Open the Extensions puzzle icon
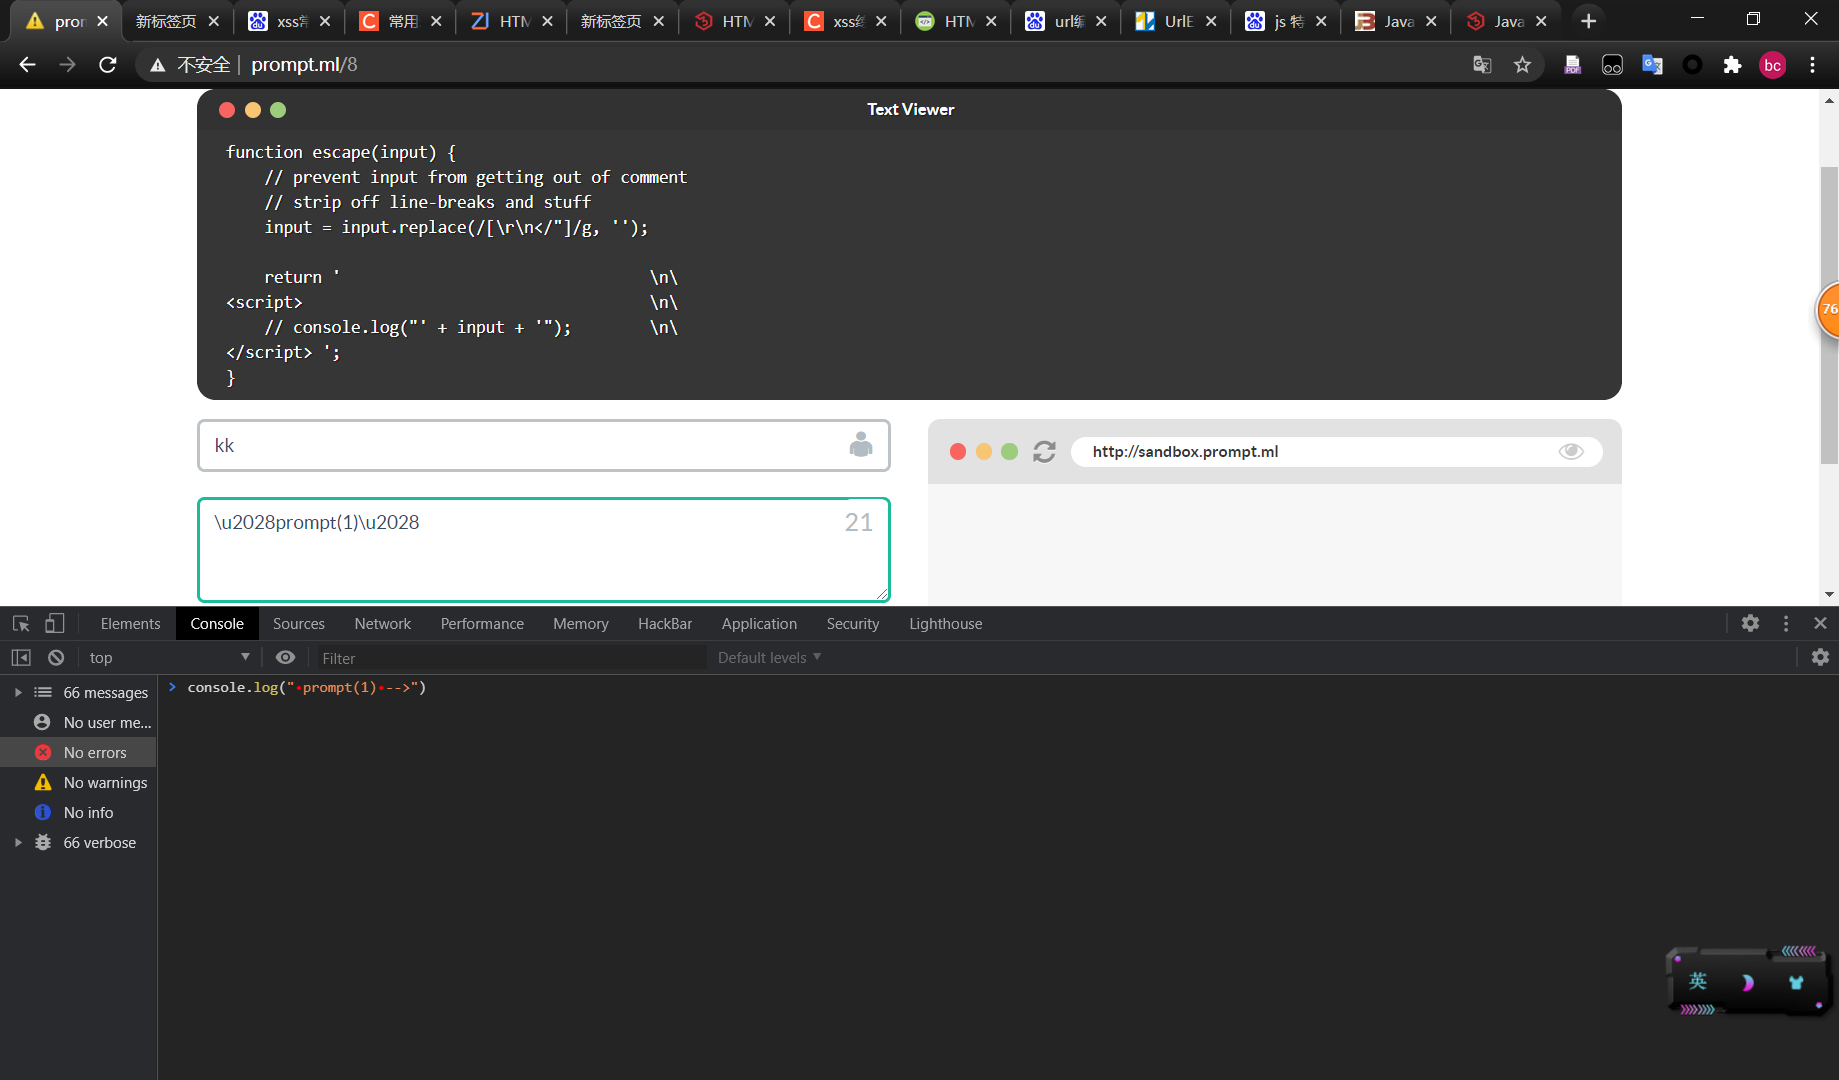 click(x=1732, y=65)
